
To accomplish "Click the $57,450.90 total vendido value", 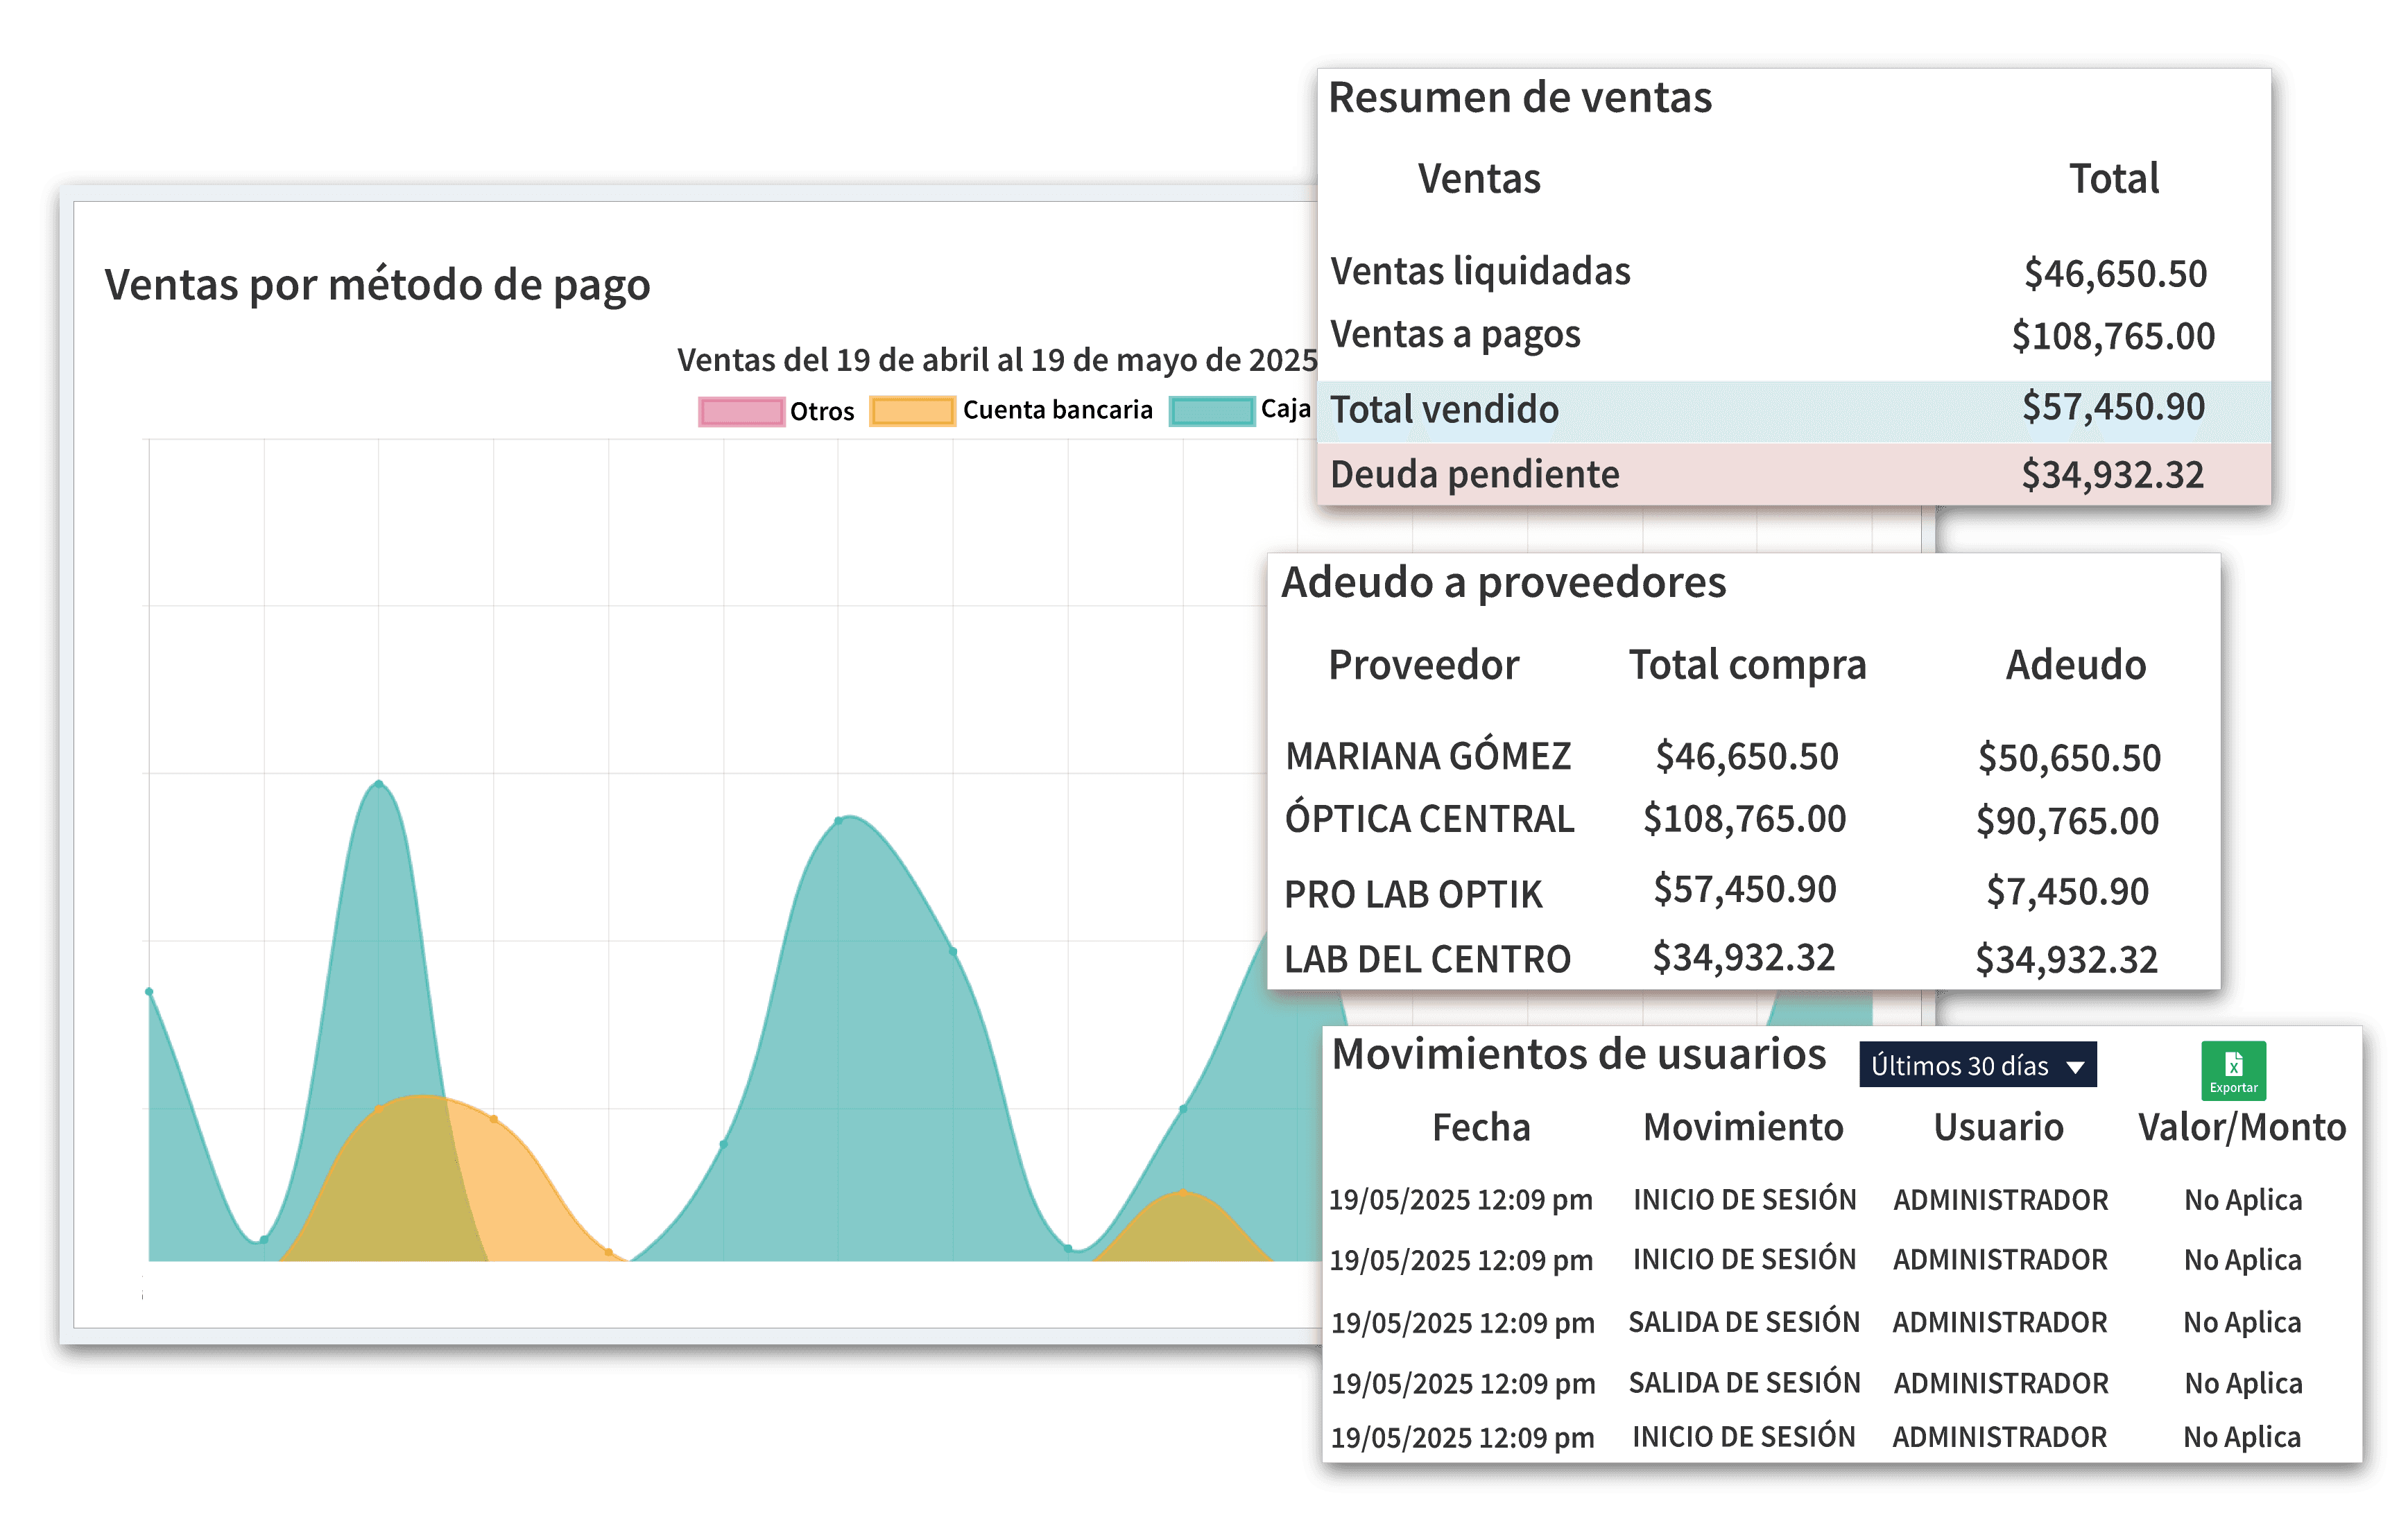I will click(x=2113, y=407).
